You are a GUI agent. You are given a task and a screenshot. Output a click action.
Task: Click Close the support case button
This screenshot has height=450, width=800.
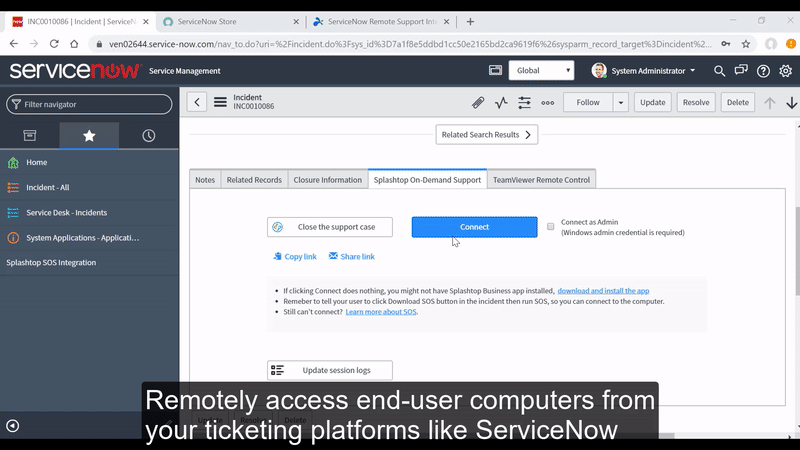point(330,227)
